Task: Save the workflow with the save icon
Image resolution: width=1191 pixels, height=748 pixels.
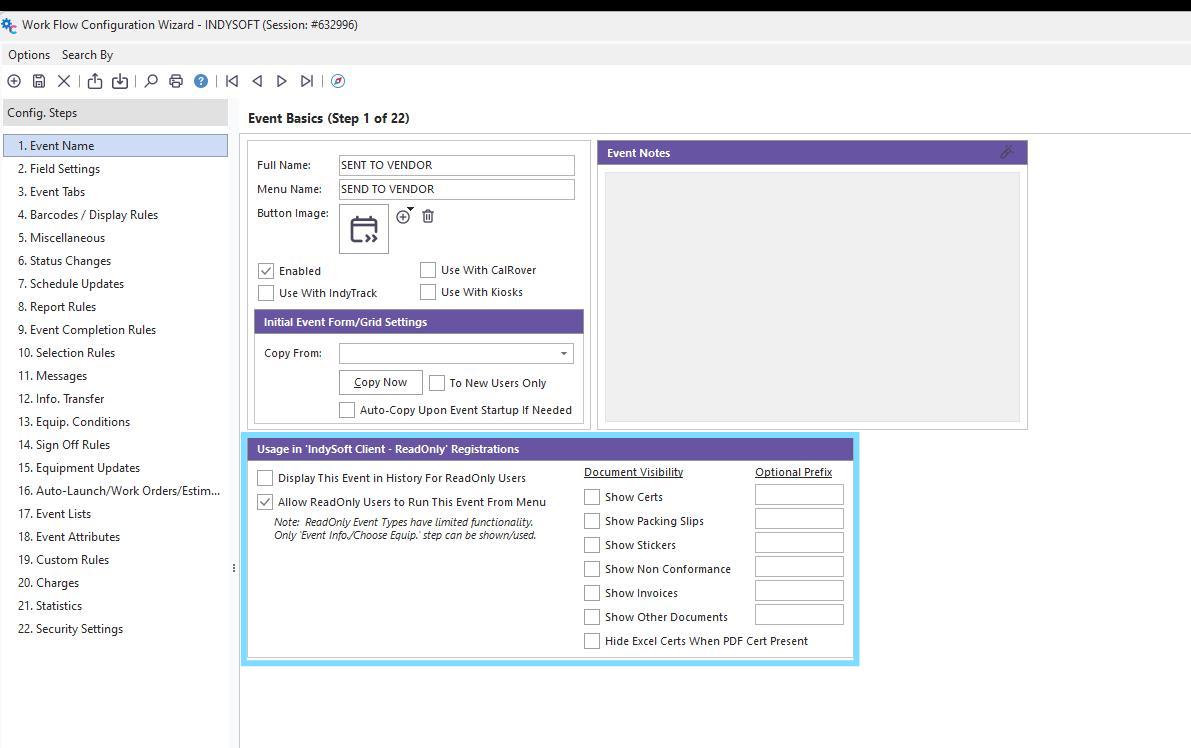Action: click(38, 81)
